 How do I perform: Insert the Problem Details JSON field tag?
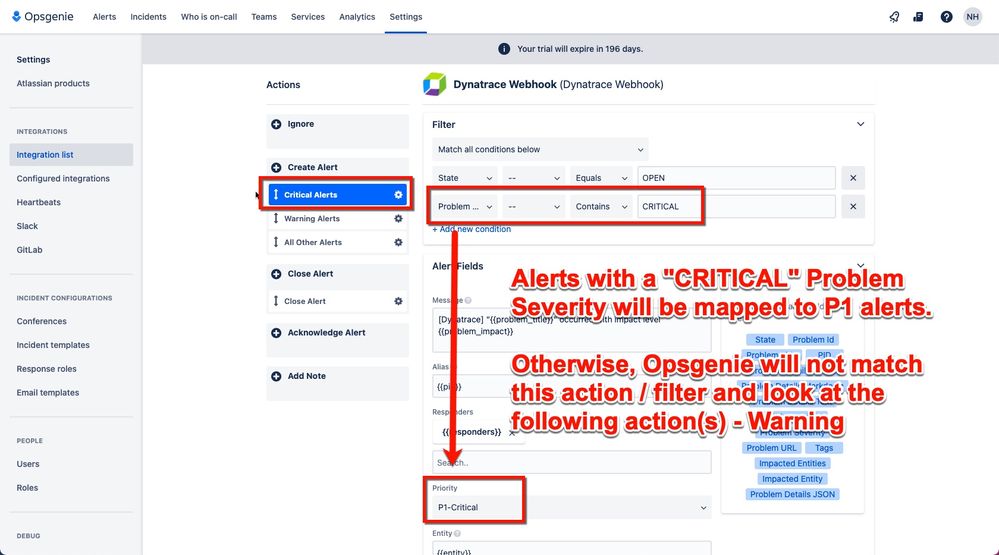(793, 494)
